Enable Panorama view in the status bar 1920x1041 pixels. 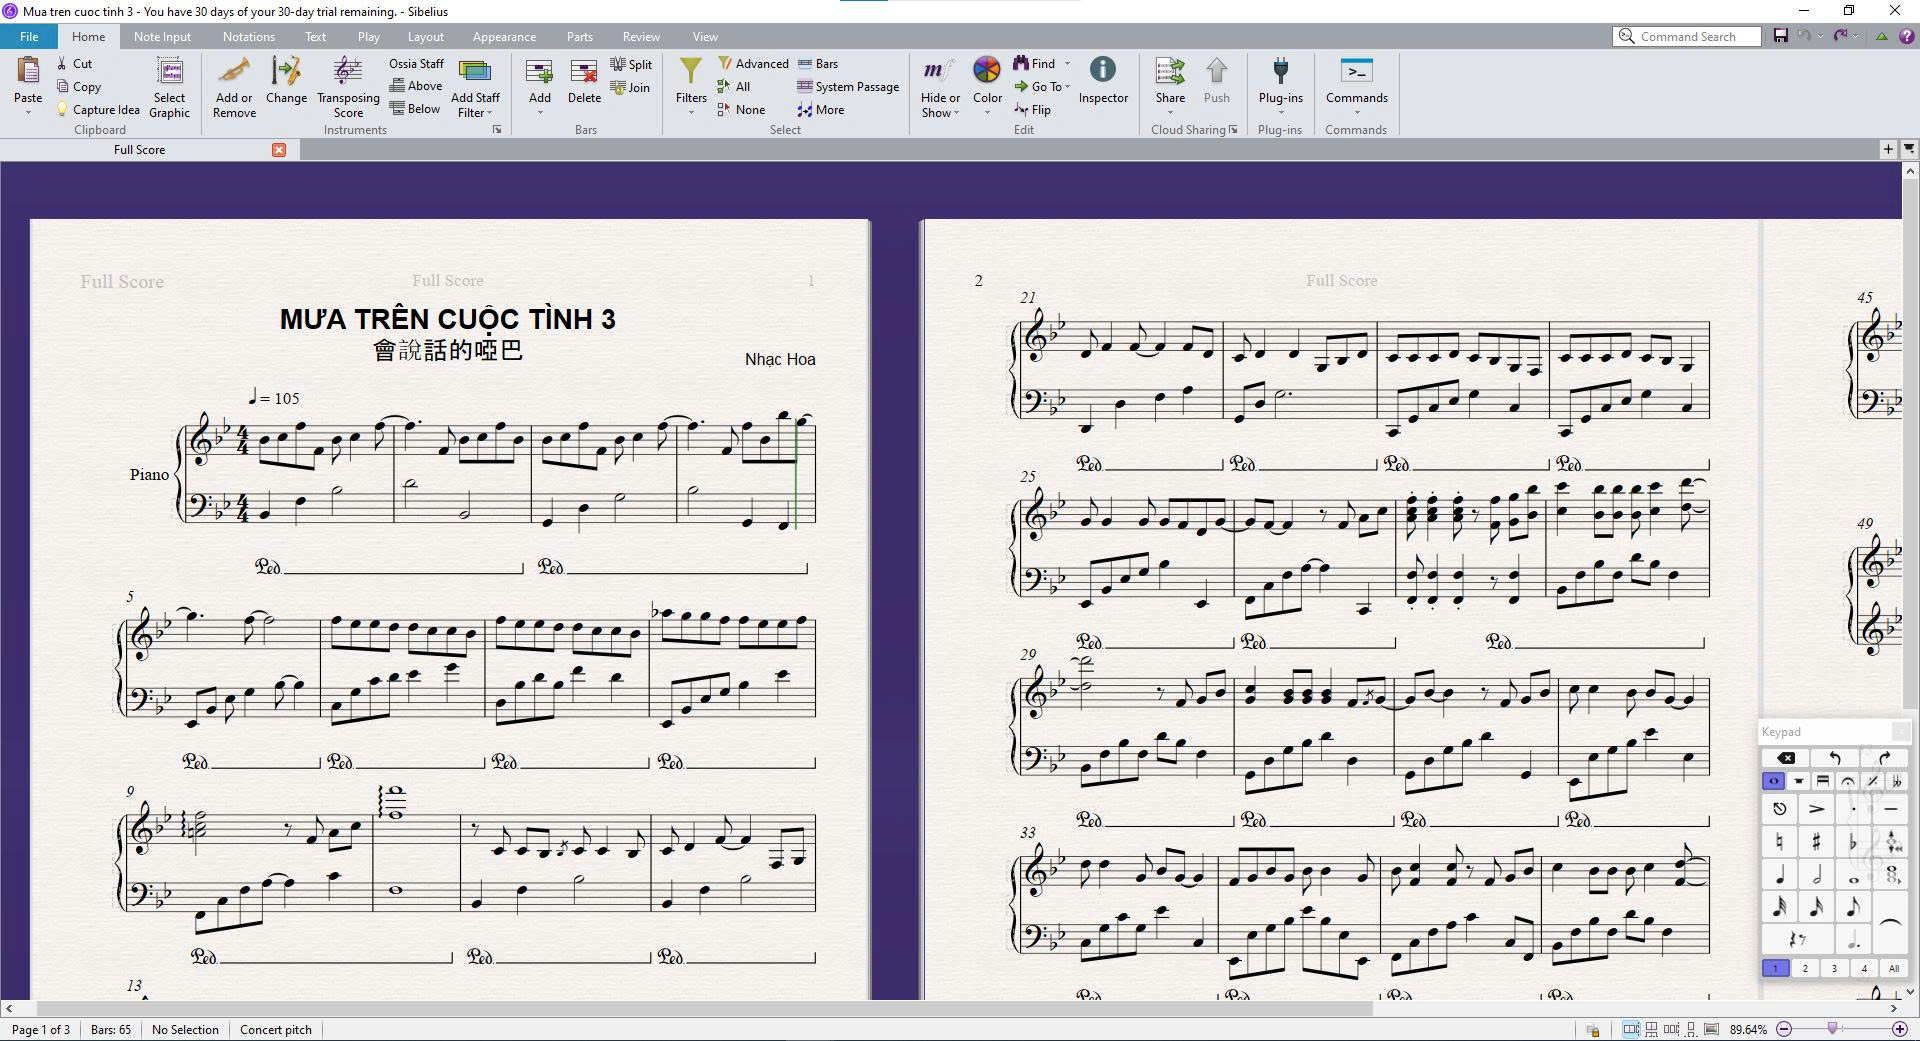click(1710, 1030)
